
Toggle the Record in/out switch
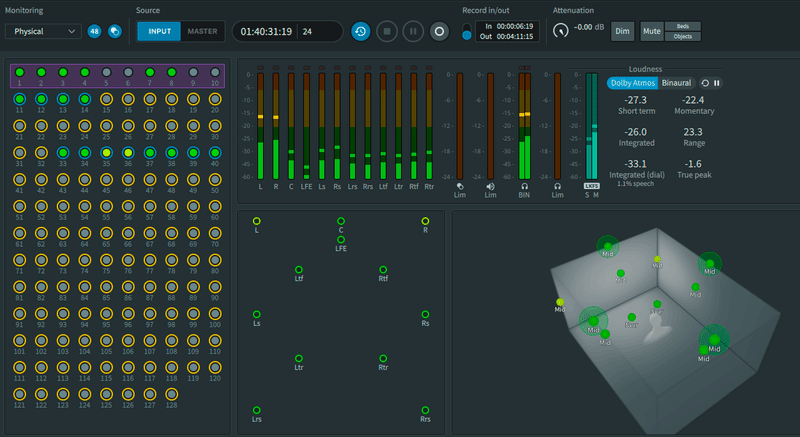(x=466, y=31)
